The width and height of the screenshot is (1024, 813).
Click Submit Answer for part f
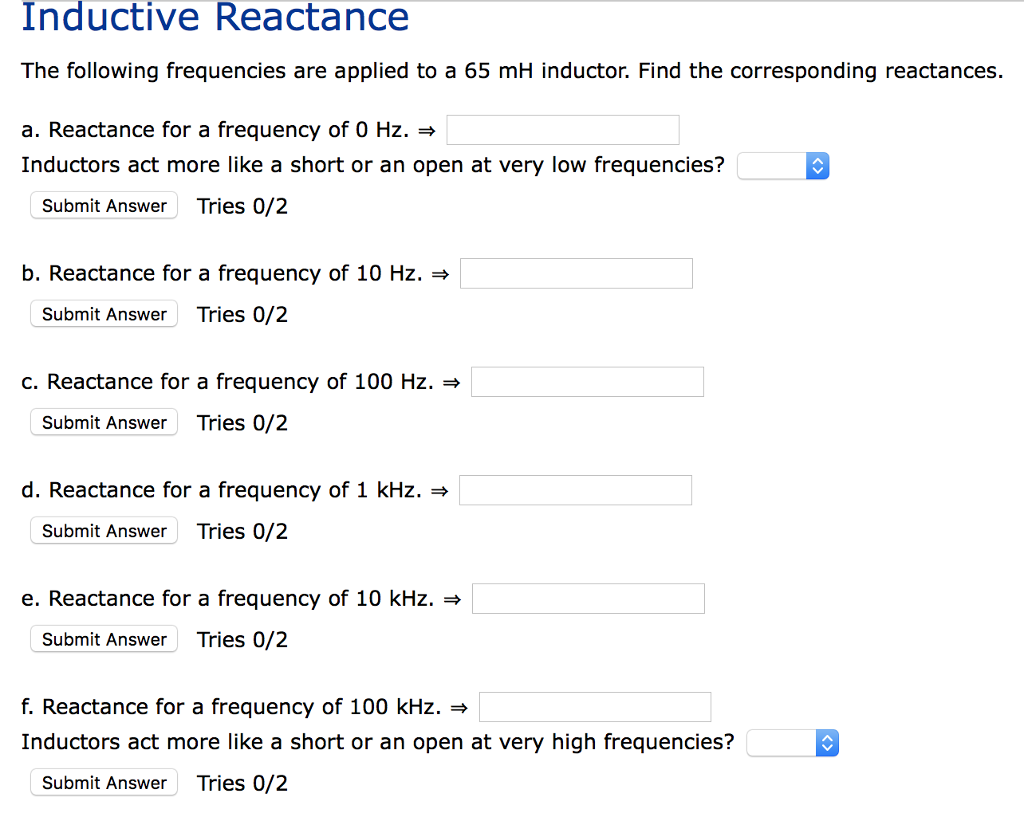click(x=103, y=782)
